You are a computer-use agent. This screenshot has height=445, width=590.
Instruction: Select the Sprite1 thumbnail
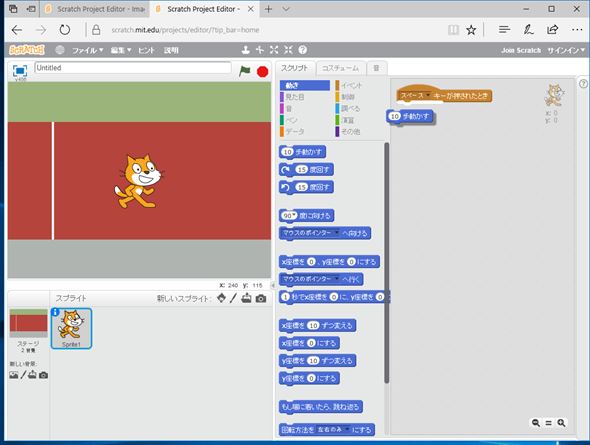click(71, 328)
